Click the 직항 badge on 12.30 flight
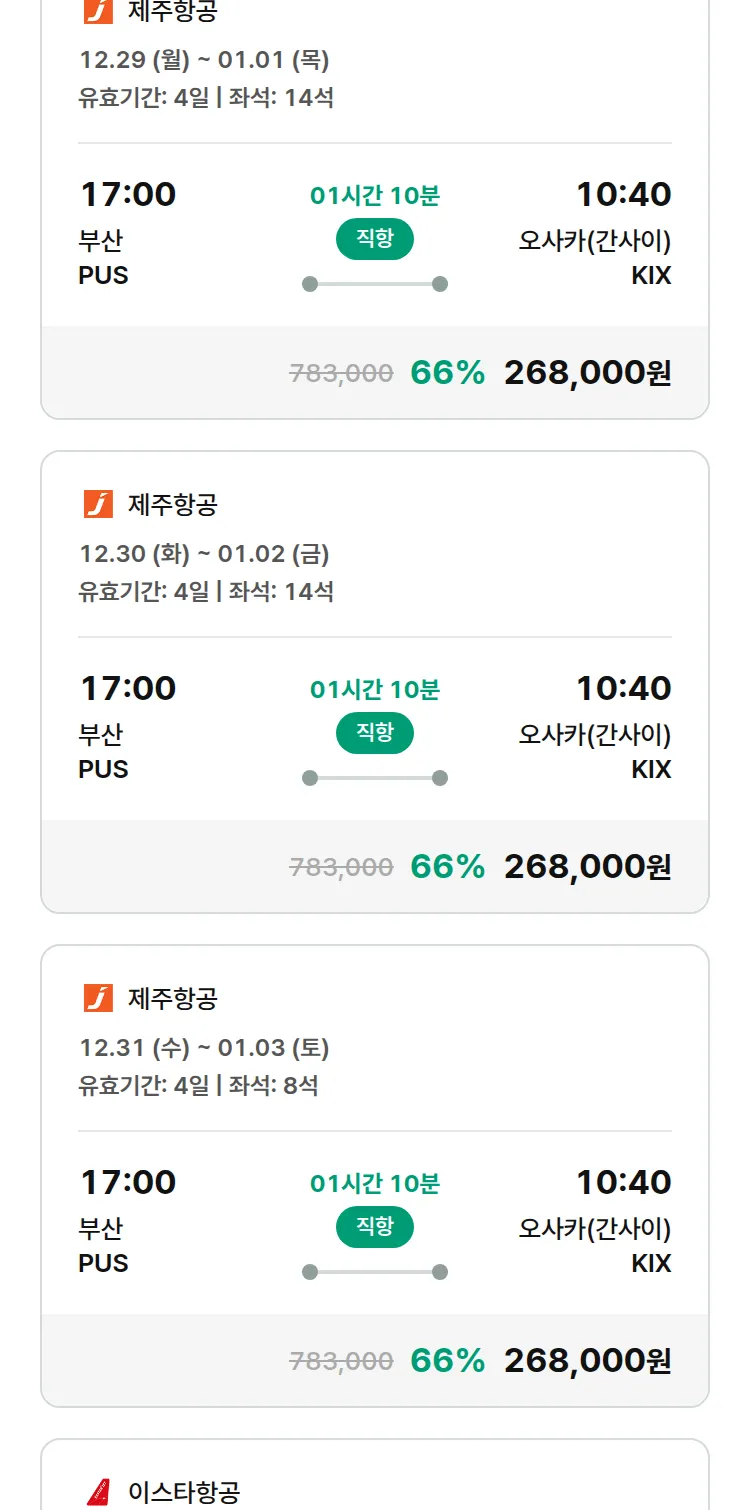Viewport: 750px width, 1510px height. click(375, 733)
